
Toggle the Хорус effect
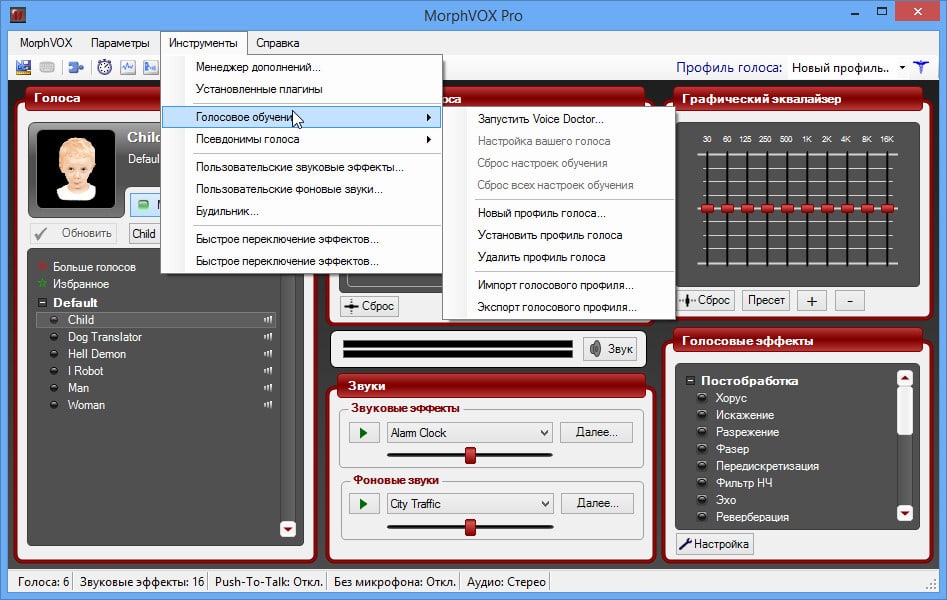(x=702, y=398)
